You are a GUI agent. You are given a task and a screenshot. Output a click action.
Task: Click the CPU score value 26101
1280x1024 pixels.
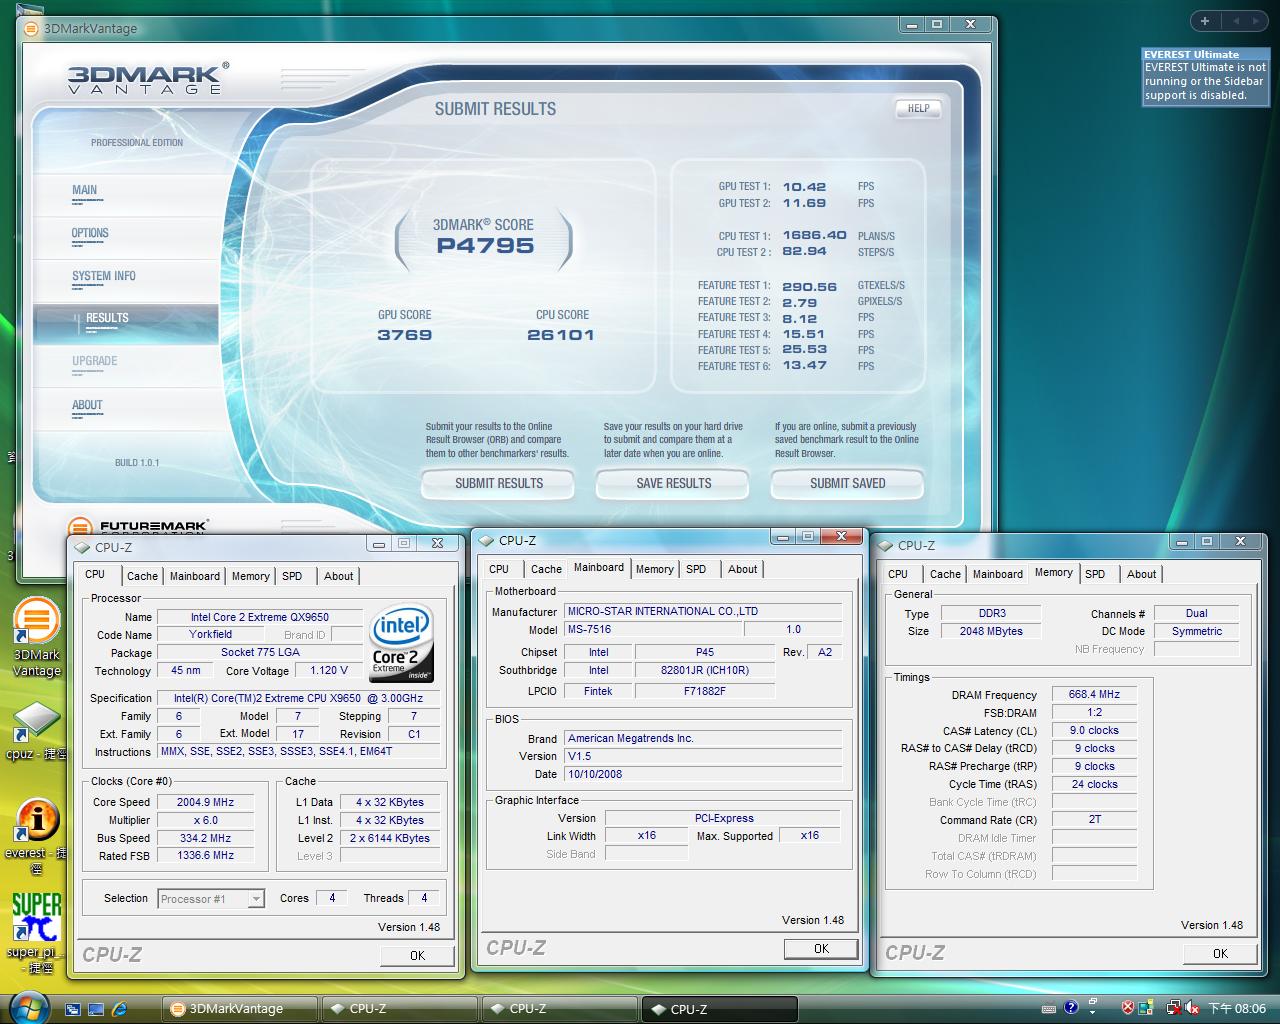point(561,335)
